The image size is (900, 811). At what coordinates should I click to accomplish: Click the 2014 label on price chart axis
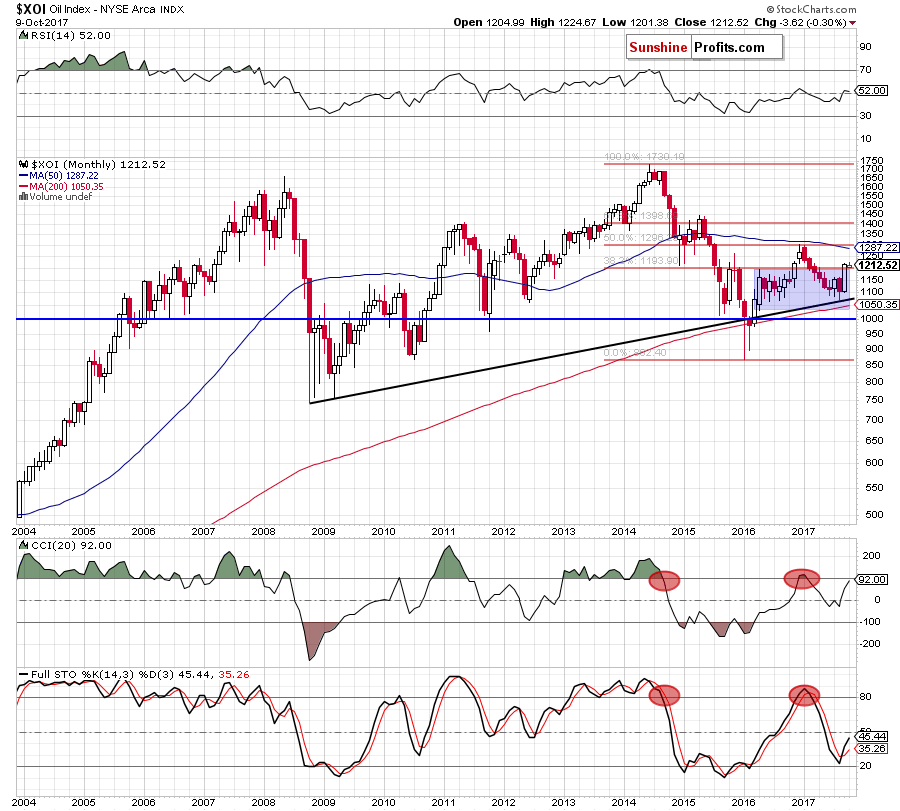point(623,531)
